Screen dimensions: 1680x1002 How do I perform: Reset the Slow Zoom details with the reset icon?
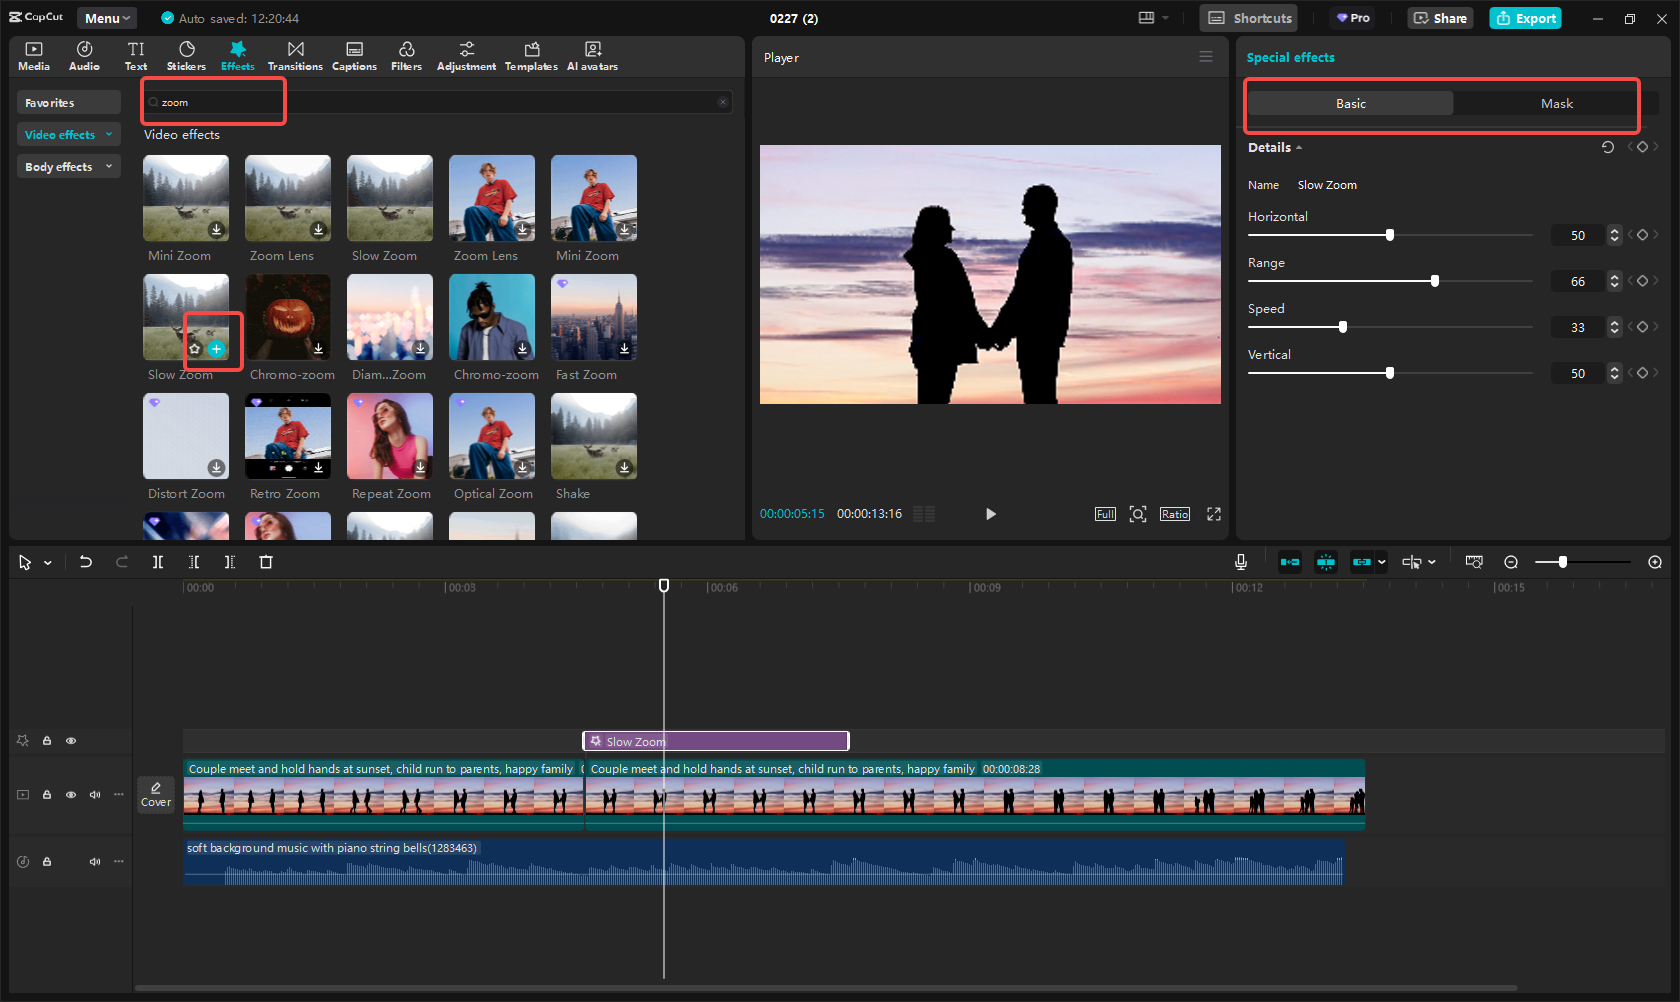[x=1608, y=147]
